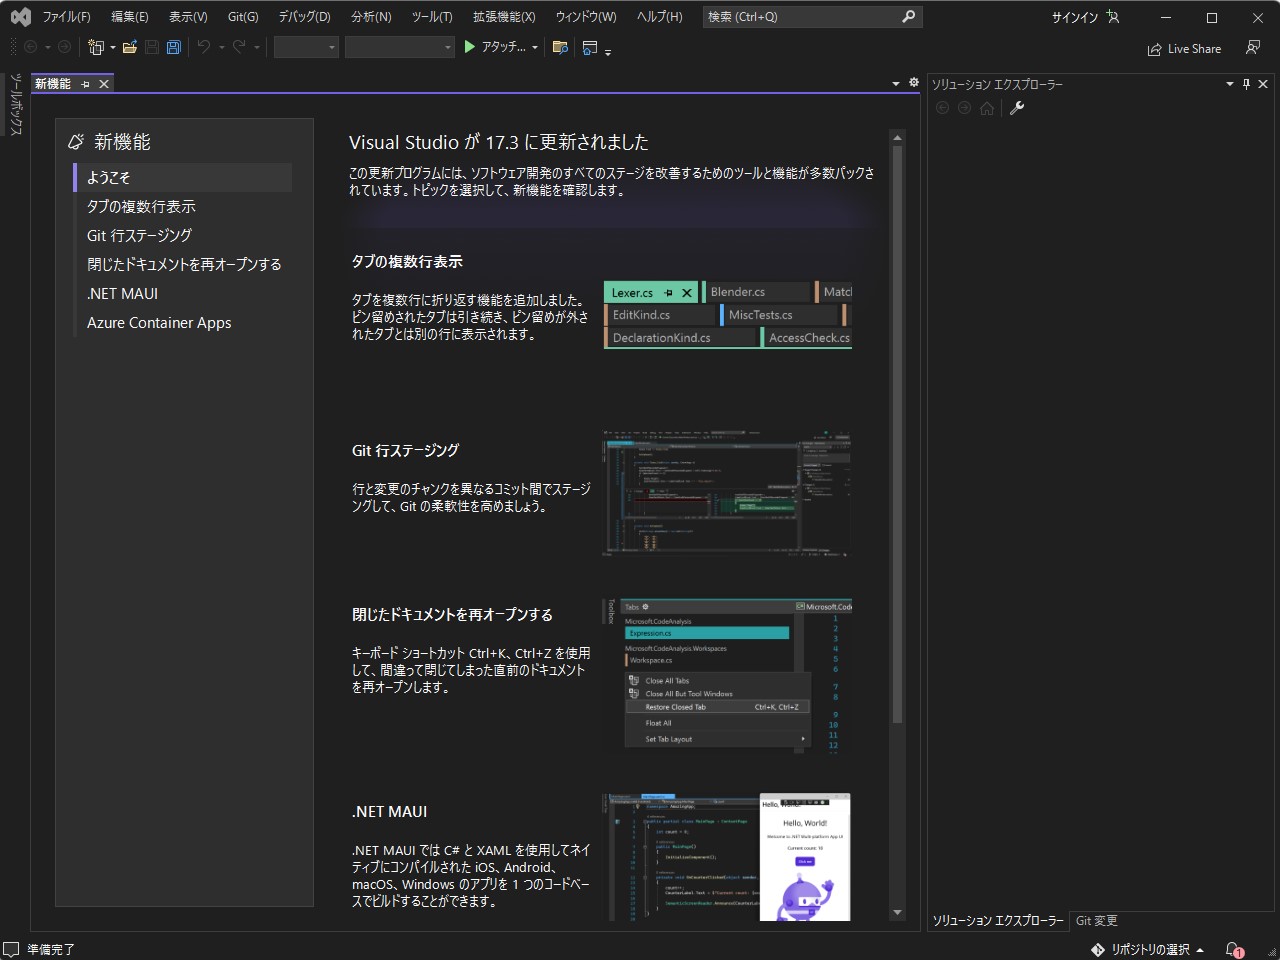Open the Solution Explorer window options dropdown
1280x960 pixels.
click(1230, 84)
